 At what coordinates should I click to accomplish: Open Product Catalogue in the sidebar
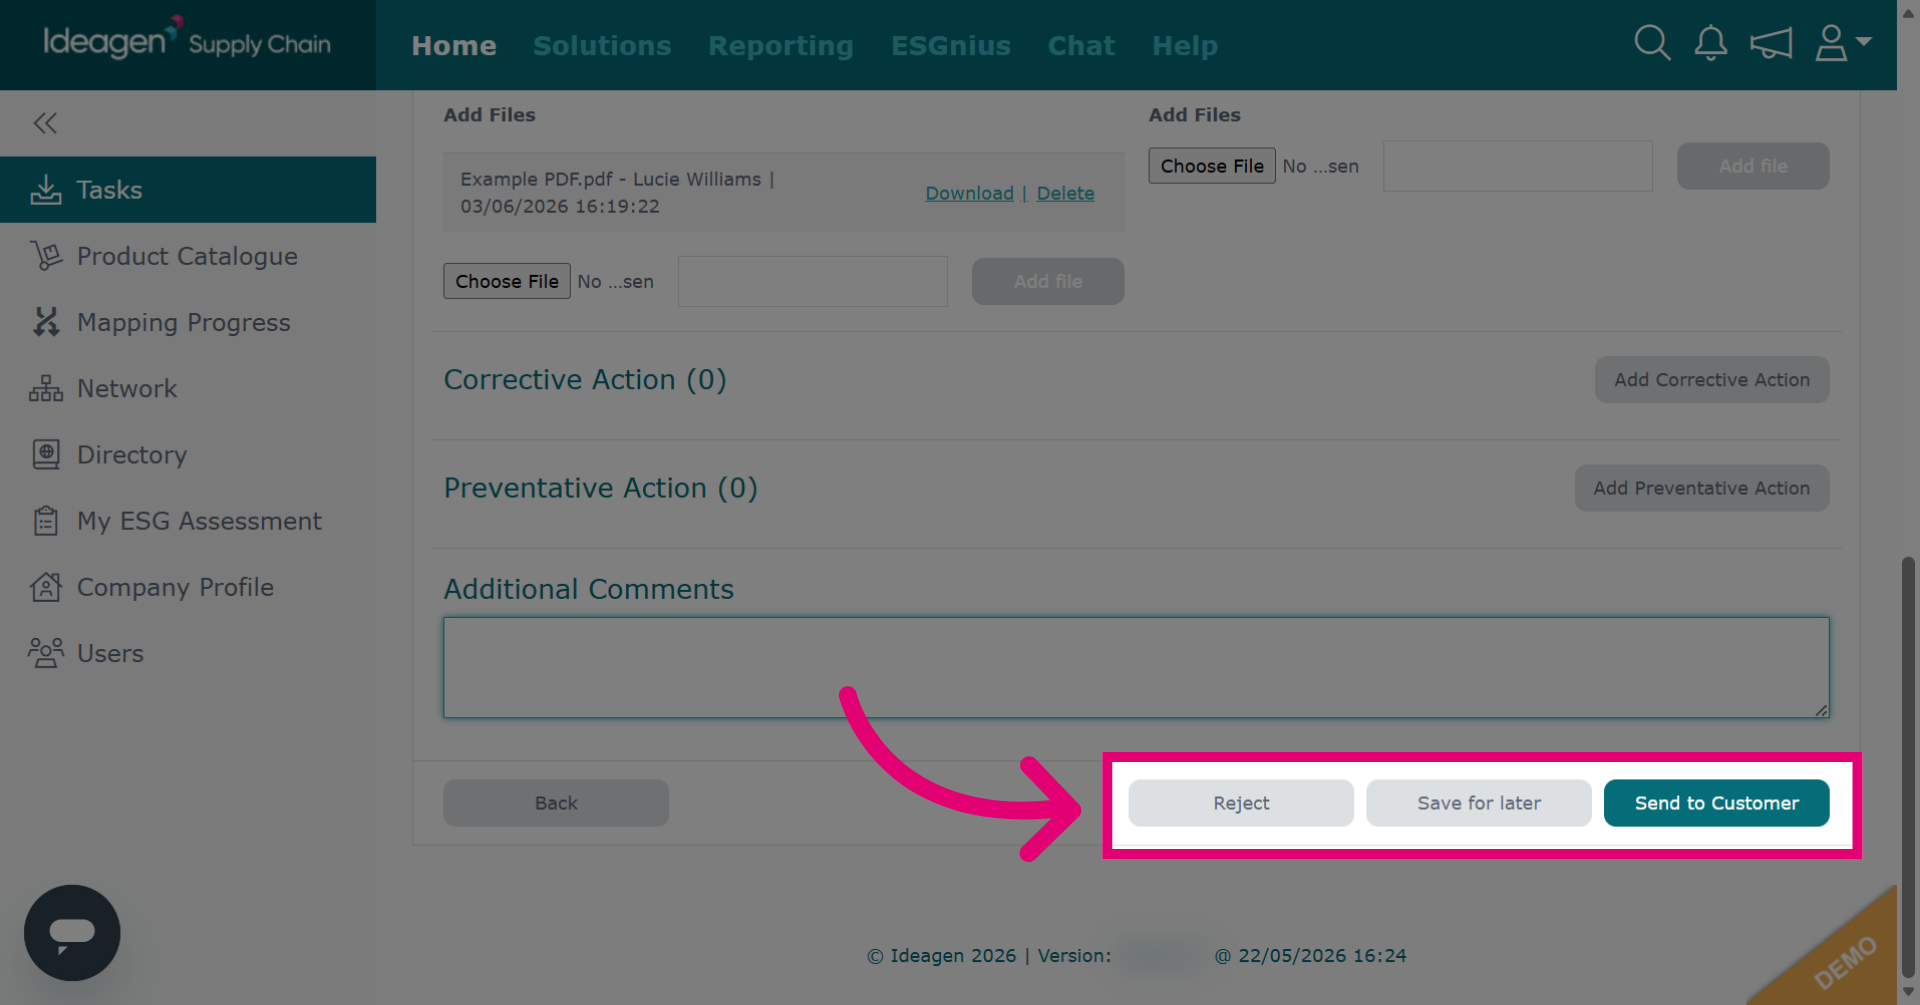point(188,256)
